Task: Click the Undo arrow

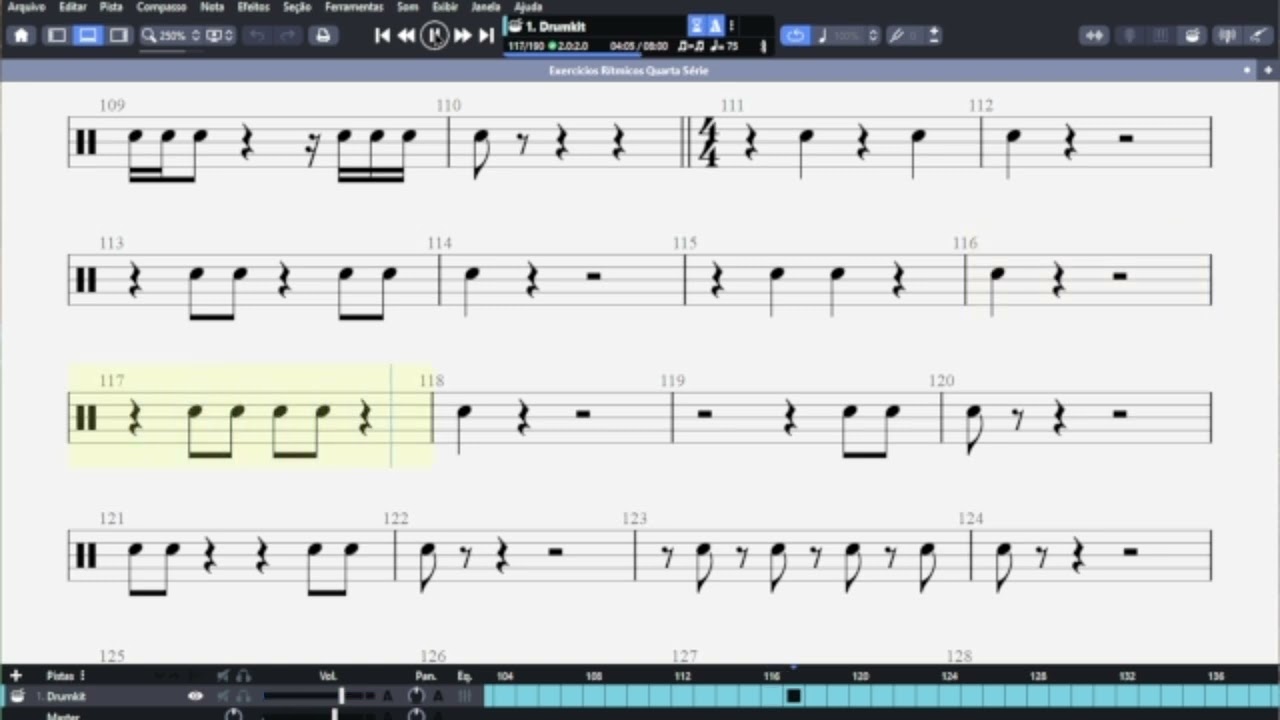Action: [x=257, y=36]
